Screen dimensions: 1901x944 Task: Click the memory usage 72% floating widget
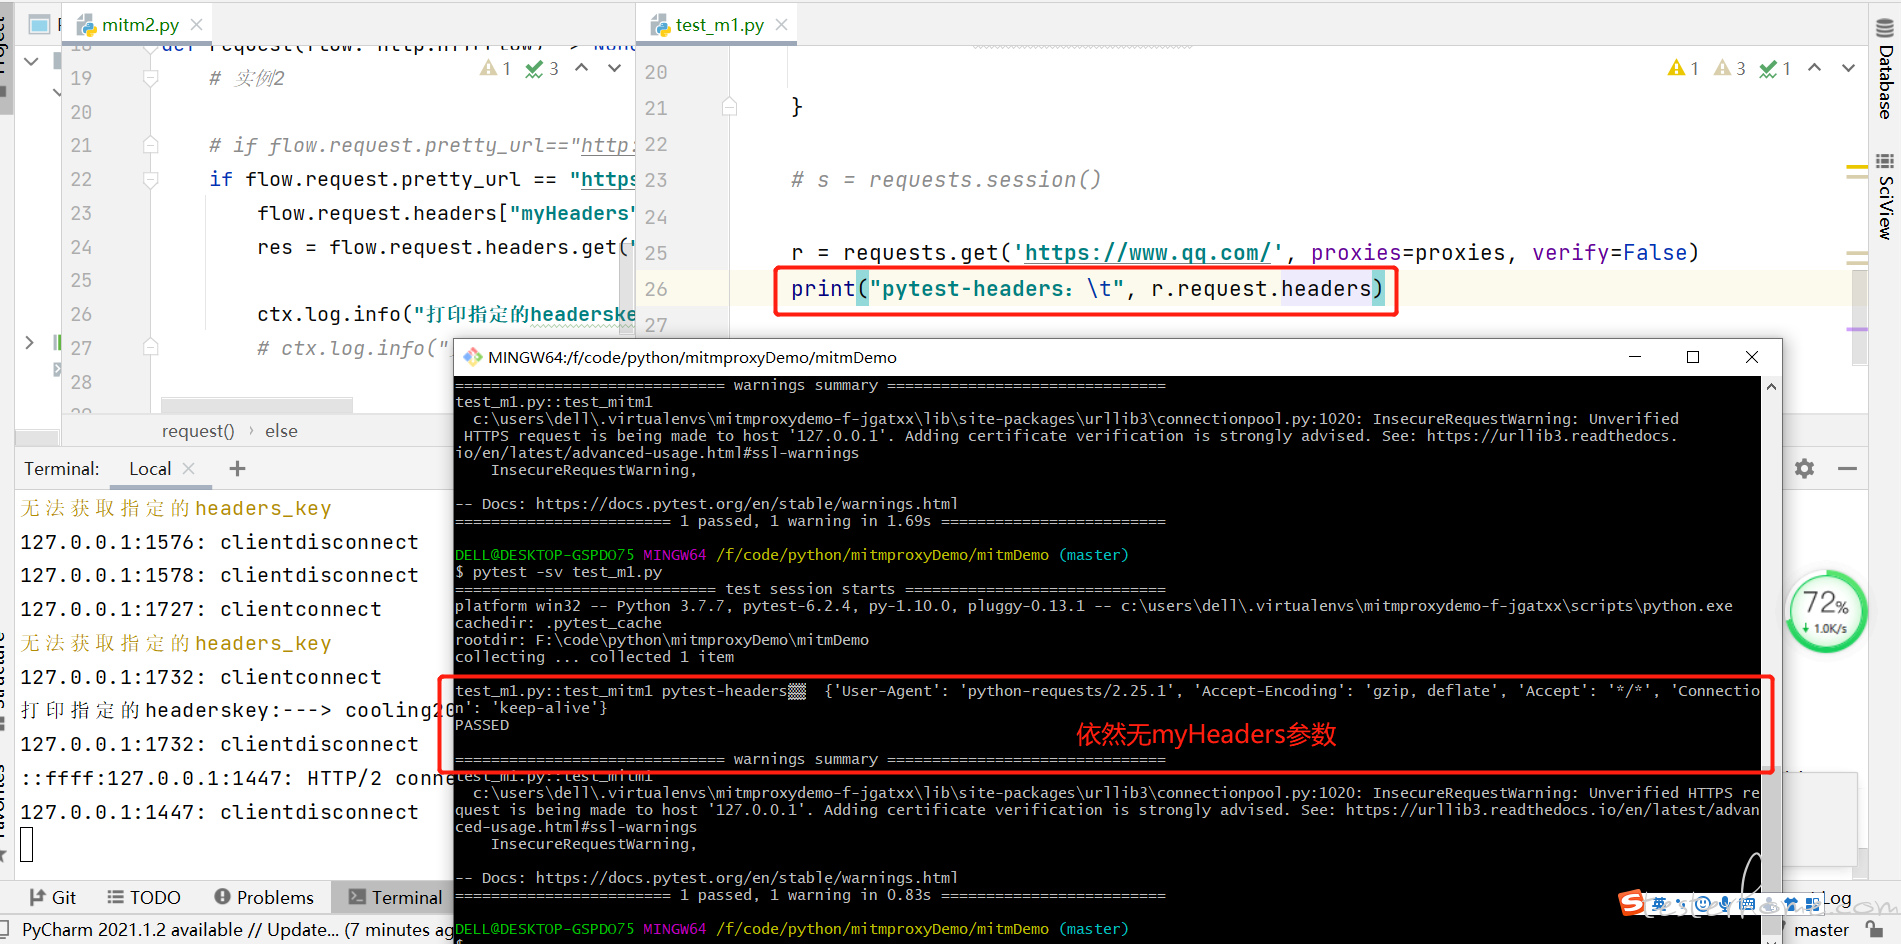coord(1826,611)
